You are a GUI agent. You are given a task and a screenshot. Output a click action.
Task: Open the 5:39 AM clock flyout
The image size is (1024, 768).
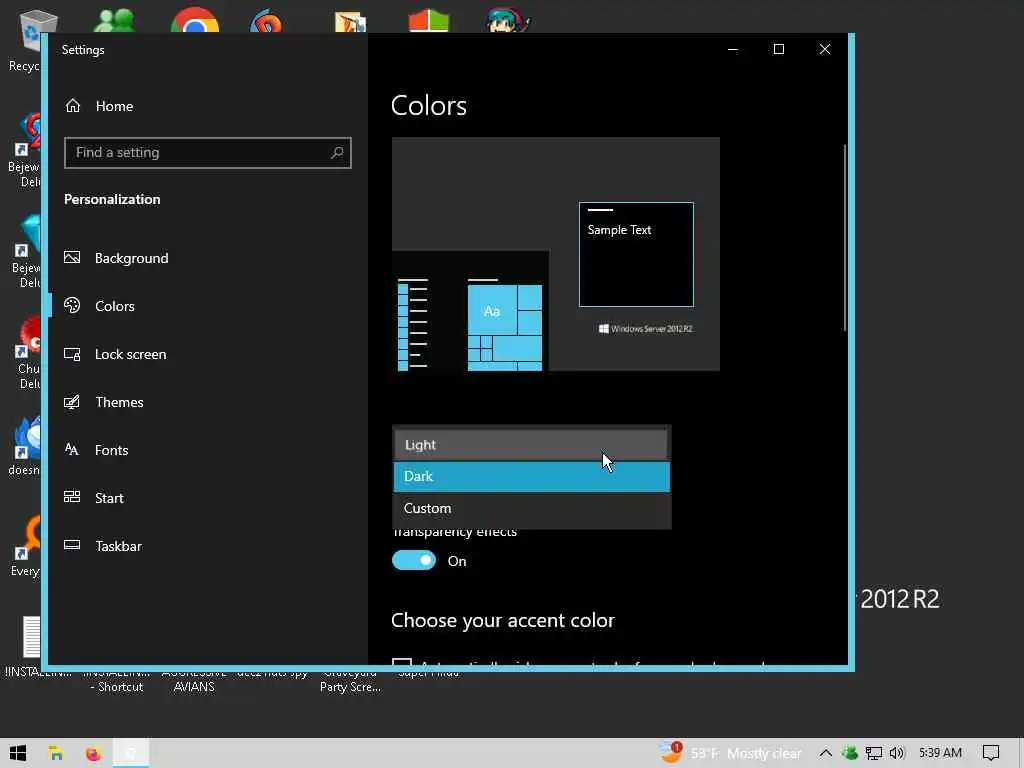940,753
